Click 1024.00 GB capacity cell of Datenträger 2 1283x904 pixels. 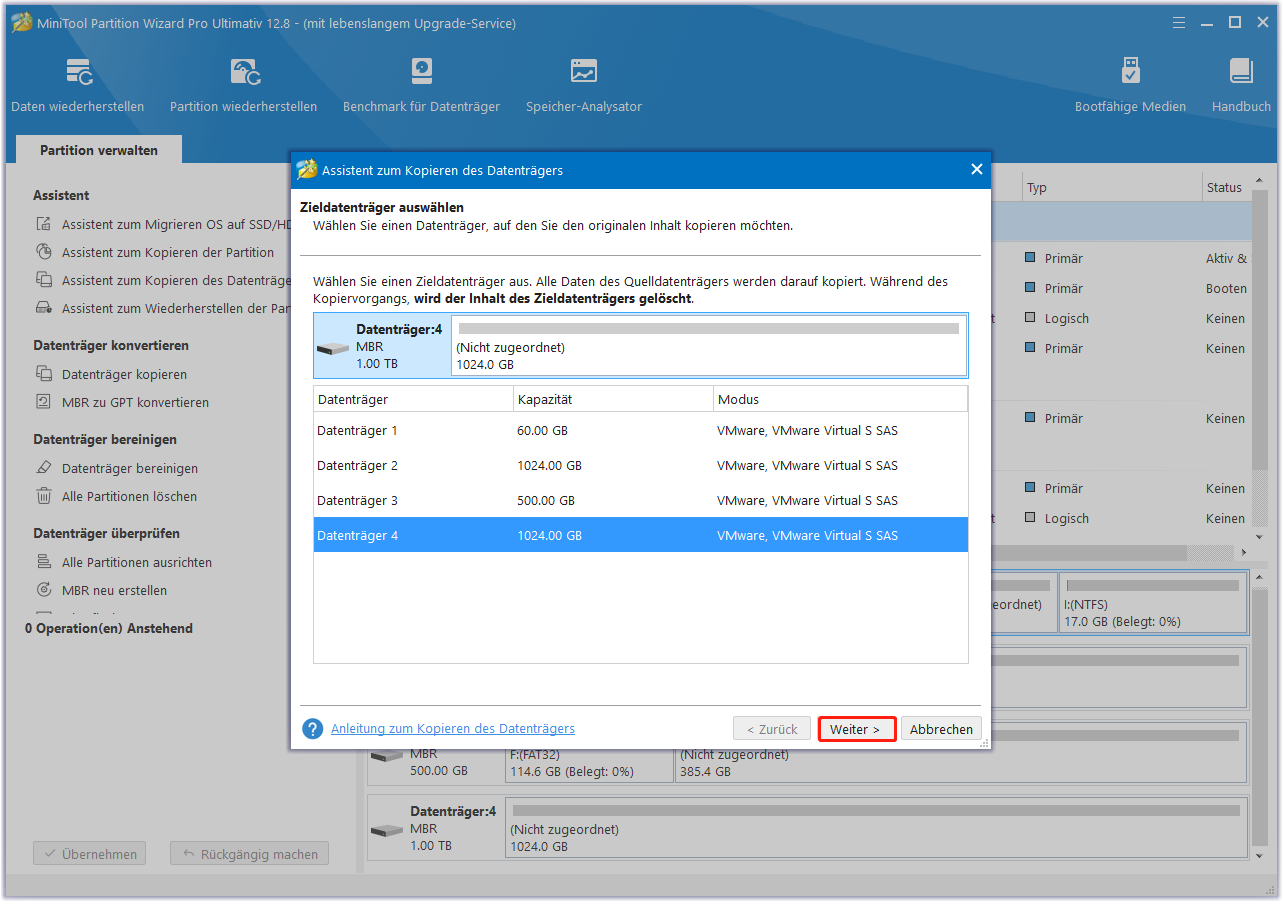(550, 465)
